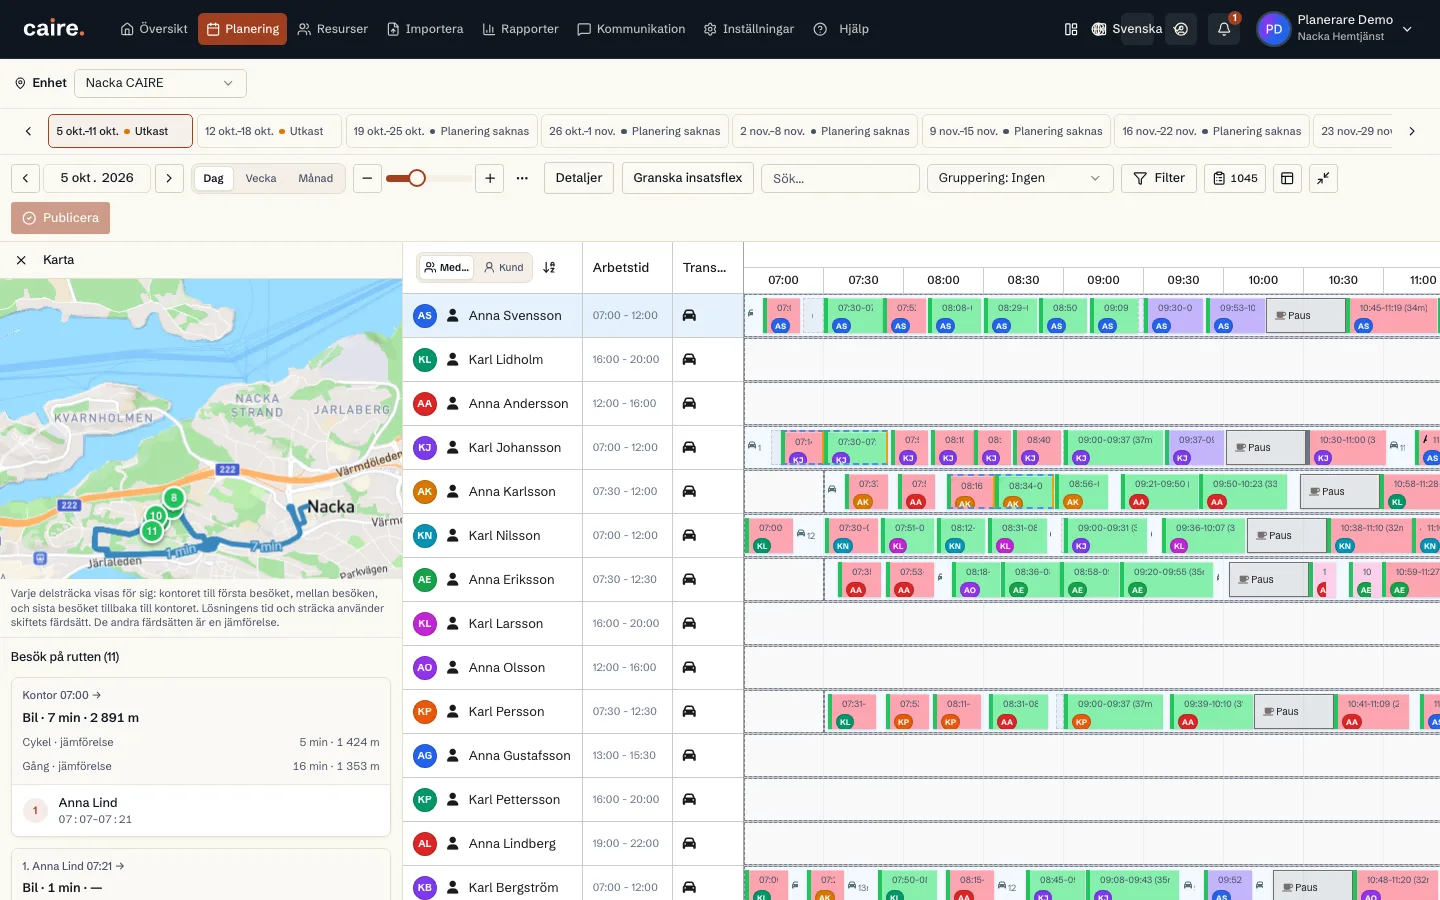Open the three-dot more options menu

click(x=522, y=178)
